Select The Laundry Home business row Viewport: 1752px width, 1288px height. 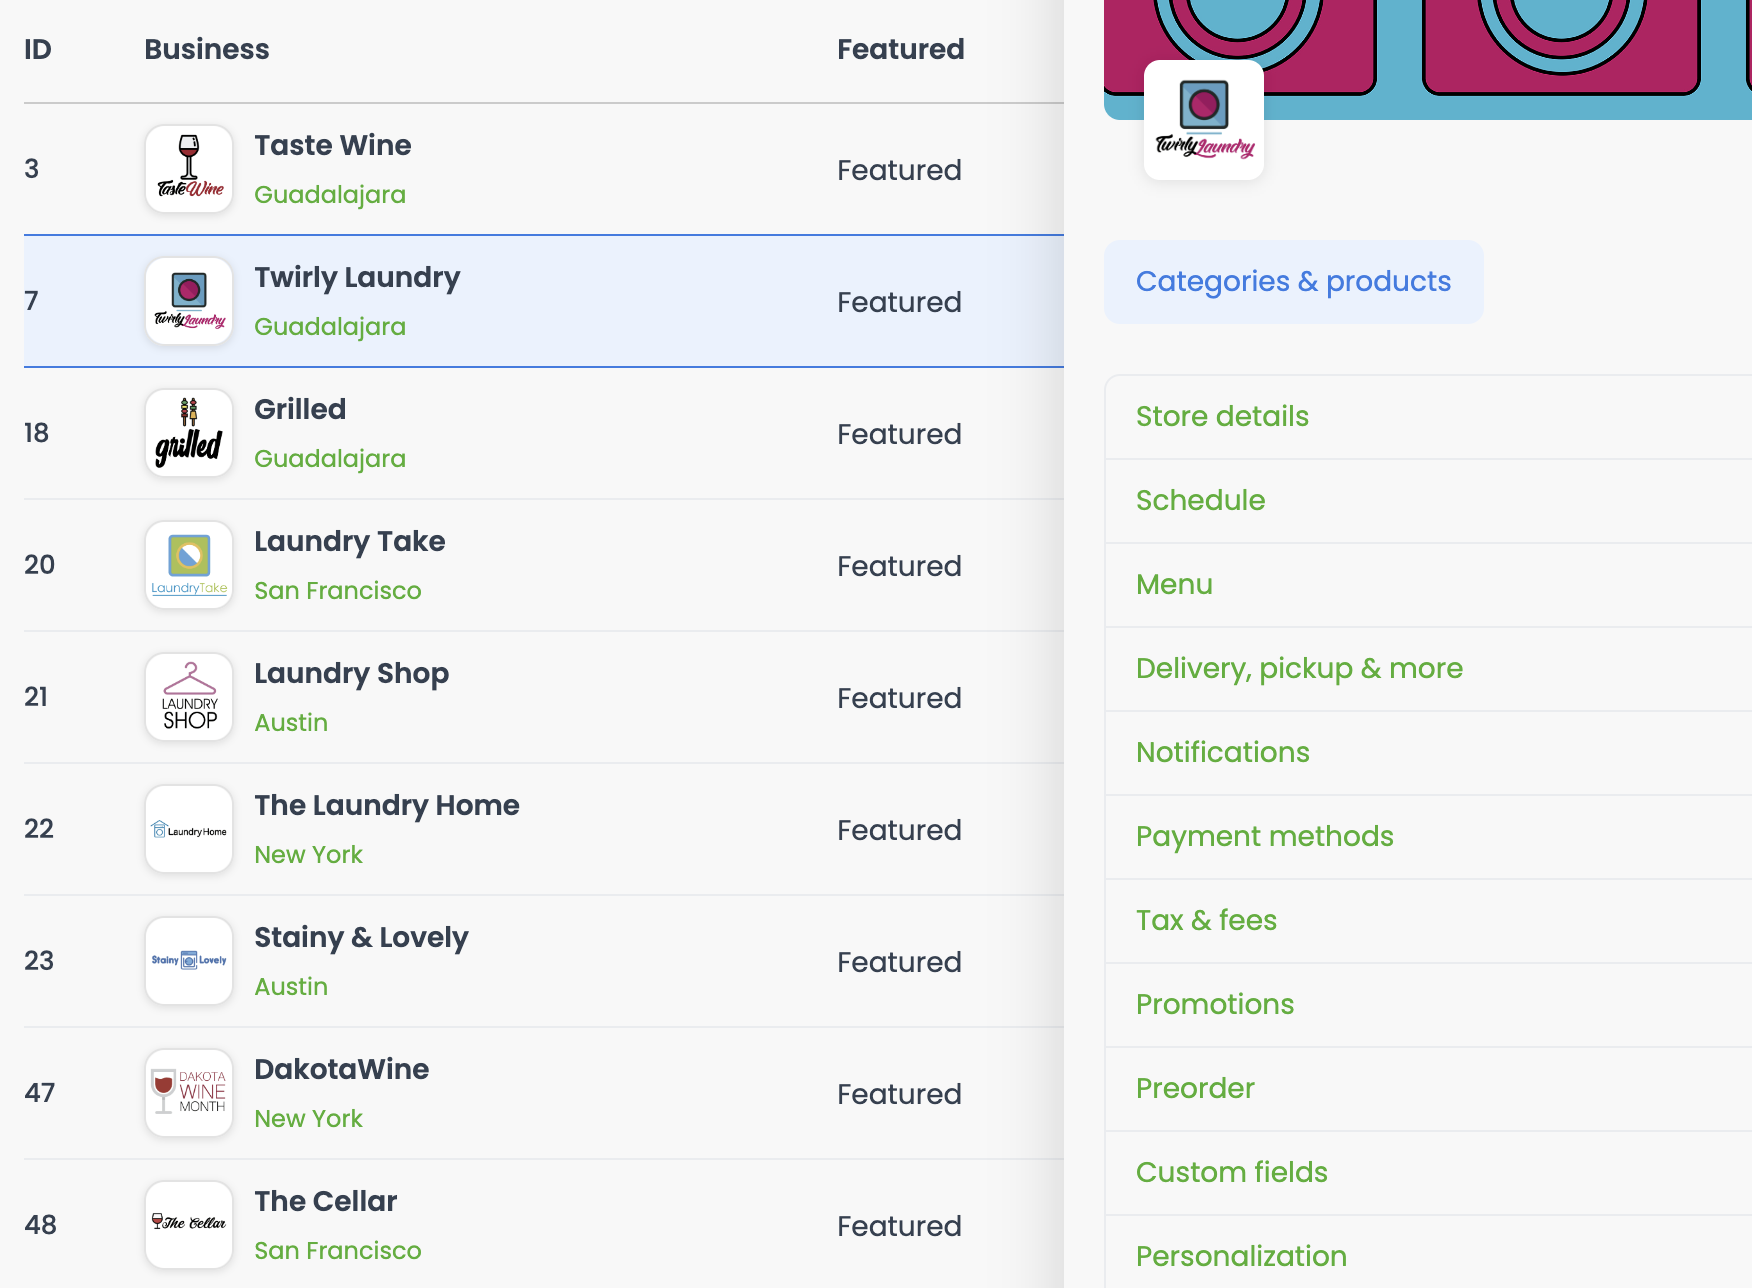click(x=544, y=829)
